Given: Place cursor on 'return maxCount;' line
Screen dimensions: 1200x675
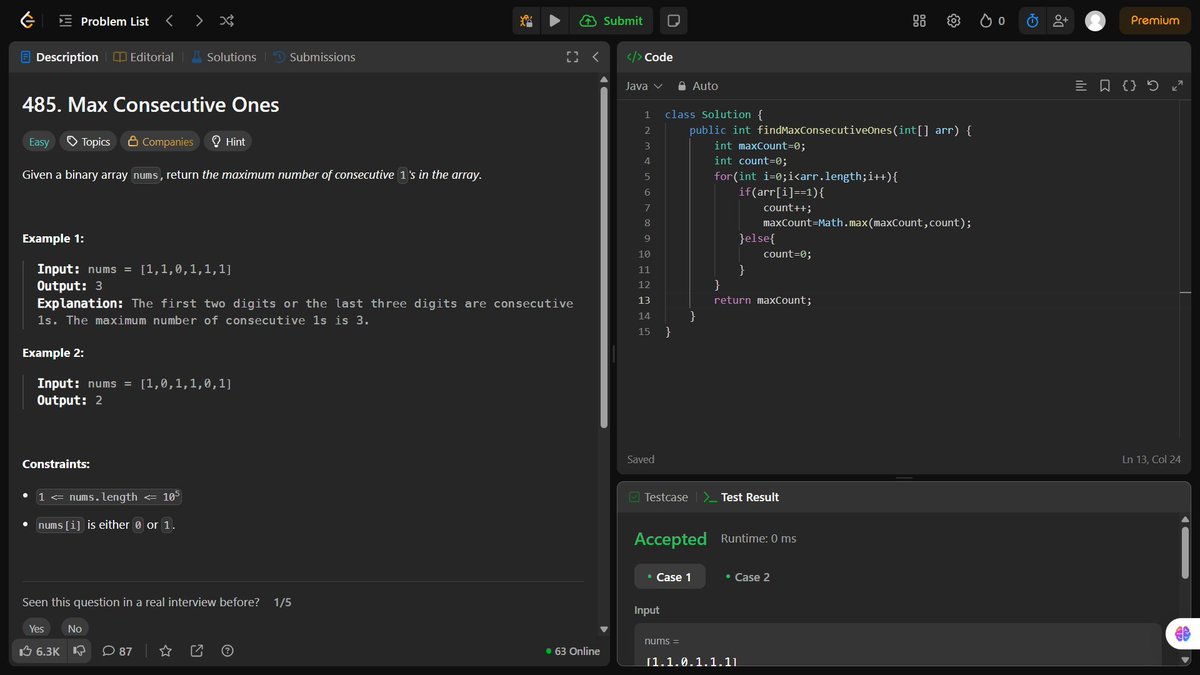Looking at the screenshot, I should click(x=763, y=300).
